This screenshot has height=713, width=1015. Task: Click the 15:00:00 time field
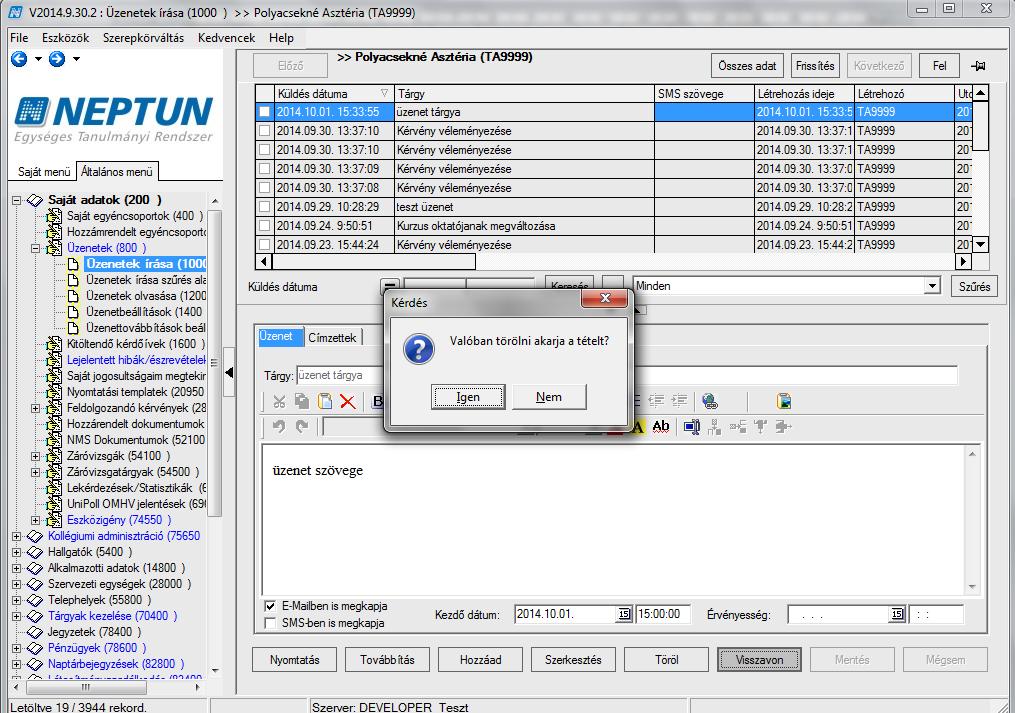click(x=663, y=614)
